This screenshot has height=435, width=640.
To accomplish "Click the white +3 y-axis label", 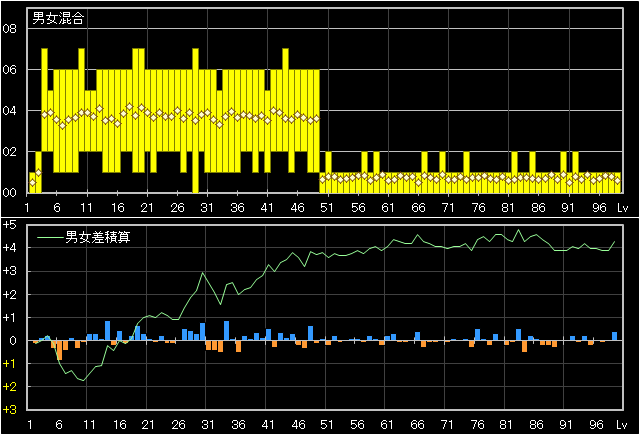I will point(9,271).
